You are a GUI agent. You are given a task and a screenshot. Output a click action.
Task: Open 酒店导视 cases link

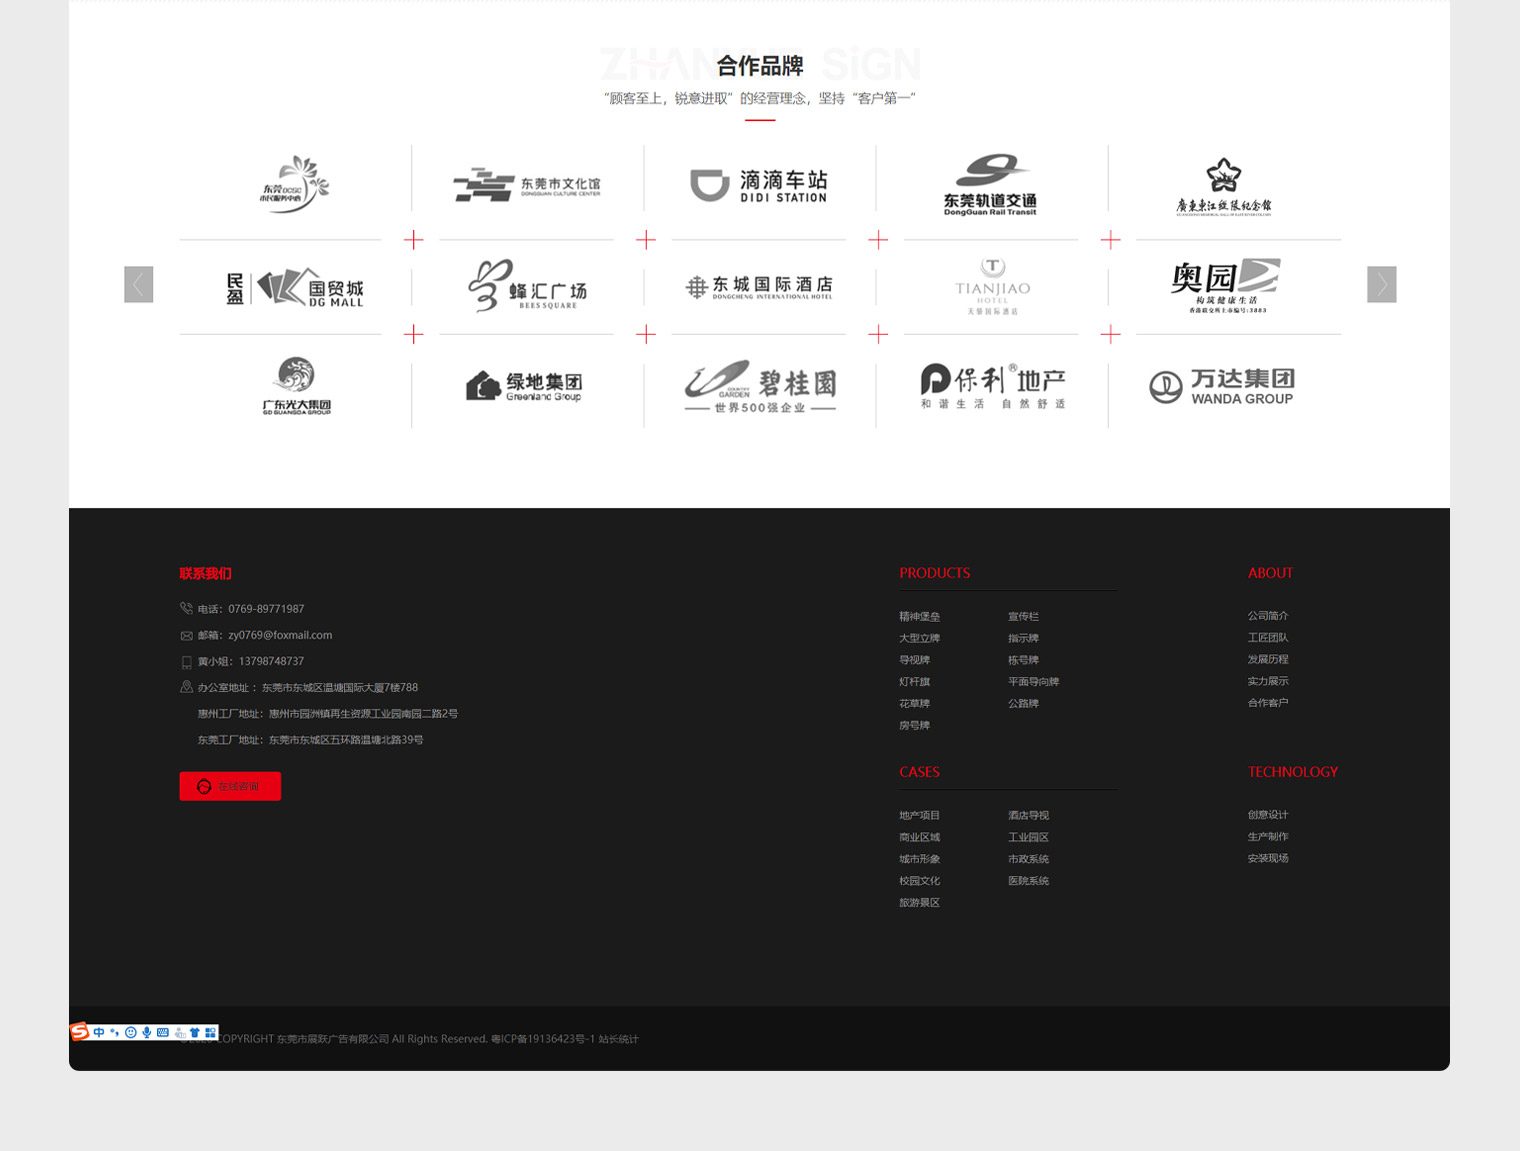click(x=1028, y=816)
